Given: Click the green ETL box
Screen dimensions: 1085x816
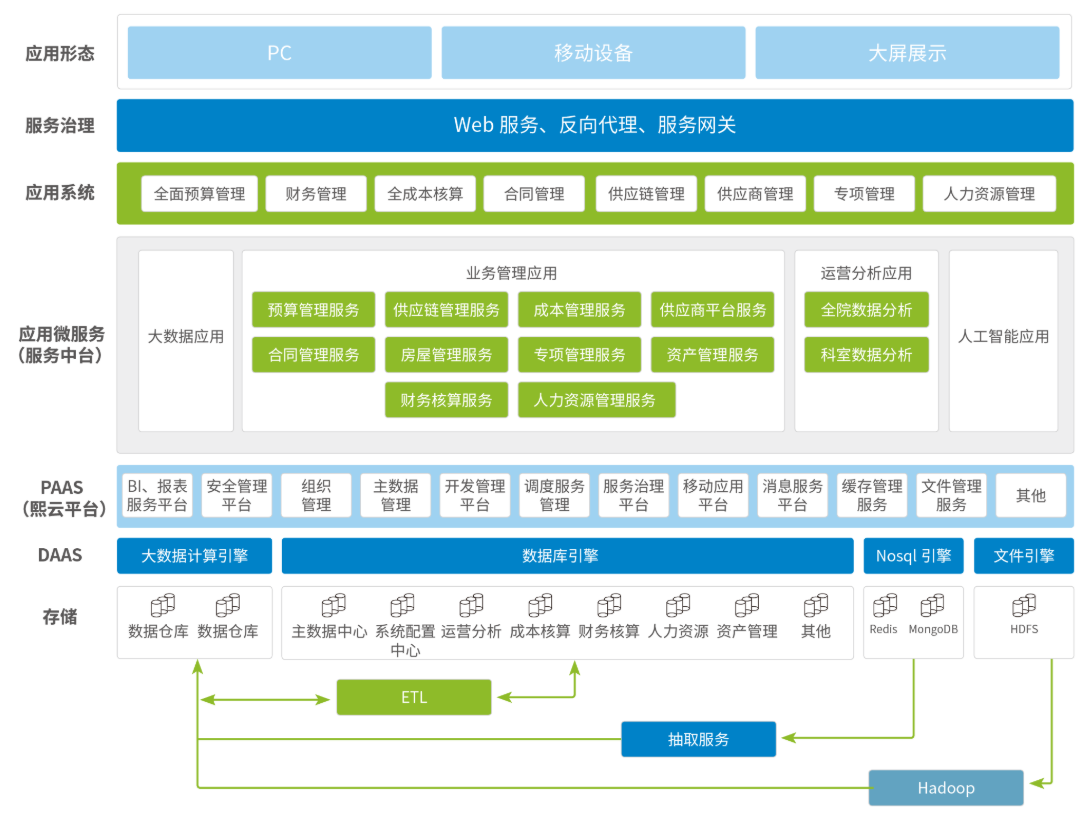Looking at the screenshot, I should (414, 697).
